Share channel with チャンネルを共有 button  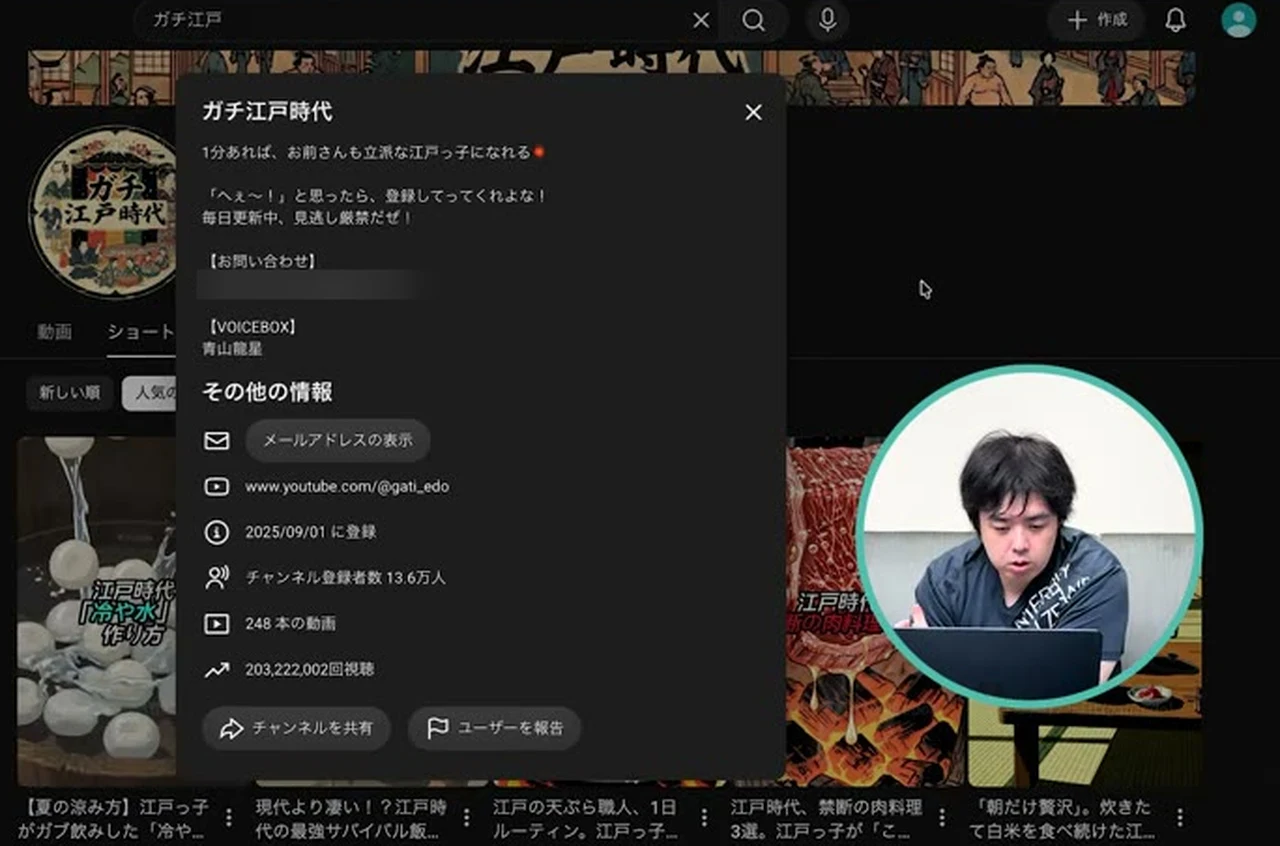pos(296,728)
